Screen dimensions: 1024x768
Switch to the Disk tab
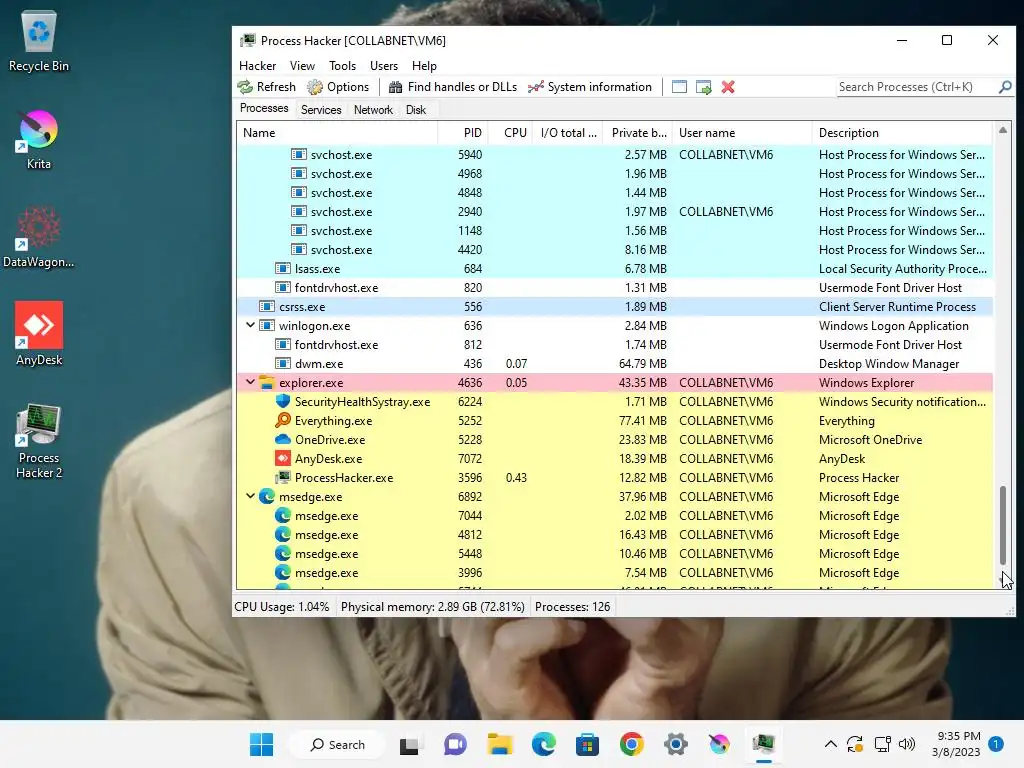coord(416,110)
